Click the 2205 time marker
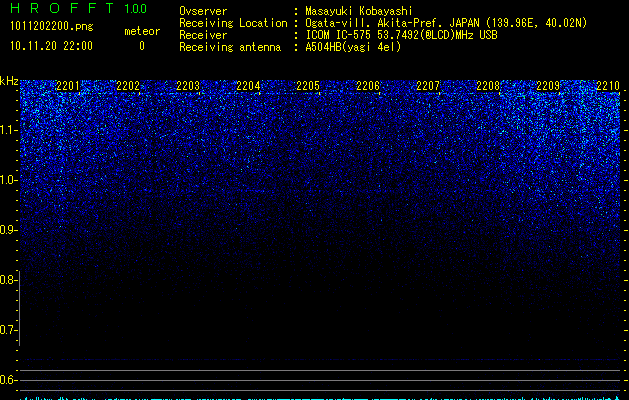The width and height of the screenshot is (629, 400). [308, 85]
